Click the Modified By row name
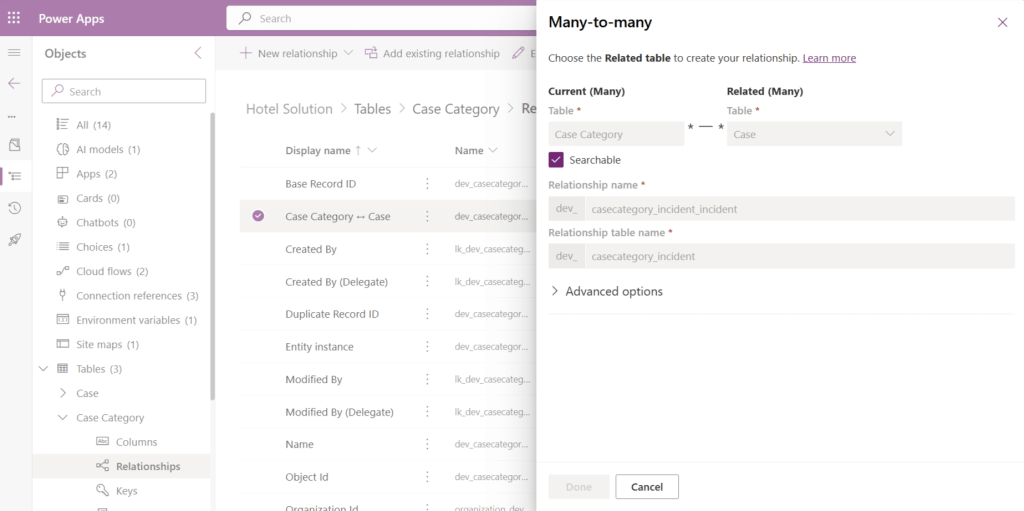This screenshot has height=511, width=1024. point(313,379)
